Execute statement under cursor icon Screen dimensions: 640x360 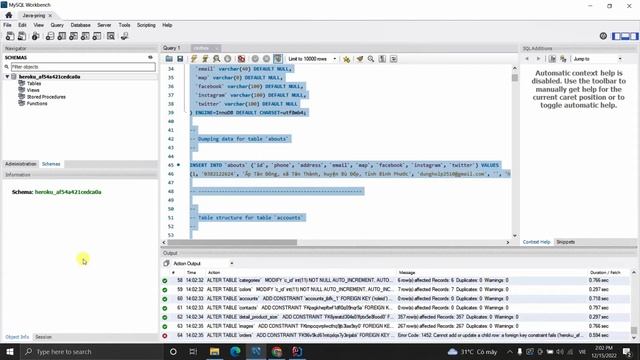205,59
